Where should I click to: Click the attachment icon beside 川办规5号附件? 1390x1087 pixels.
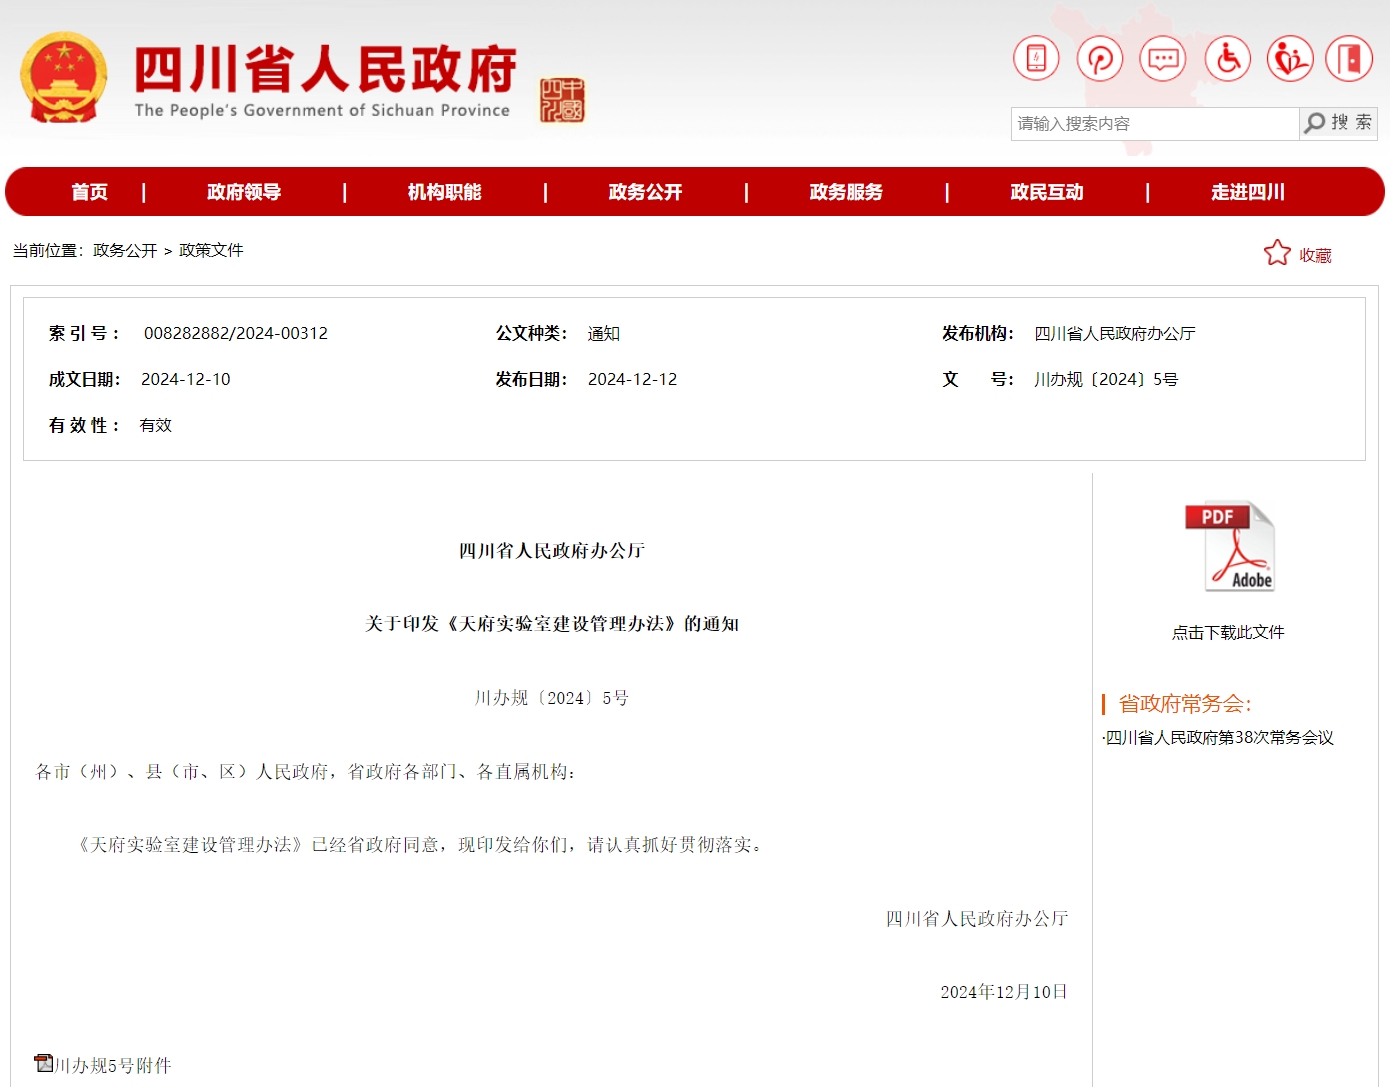pyautogui.click(x=43, y=1063)
